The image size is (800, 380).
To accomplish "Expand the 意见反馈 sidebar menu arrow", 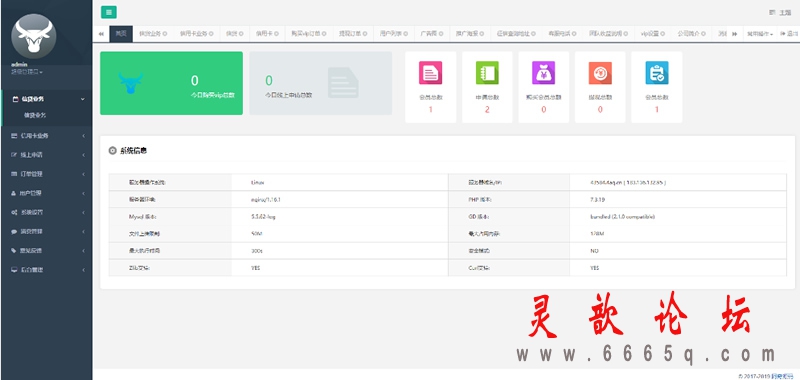I will [83, 250].
